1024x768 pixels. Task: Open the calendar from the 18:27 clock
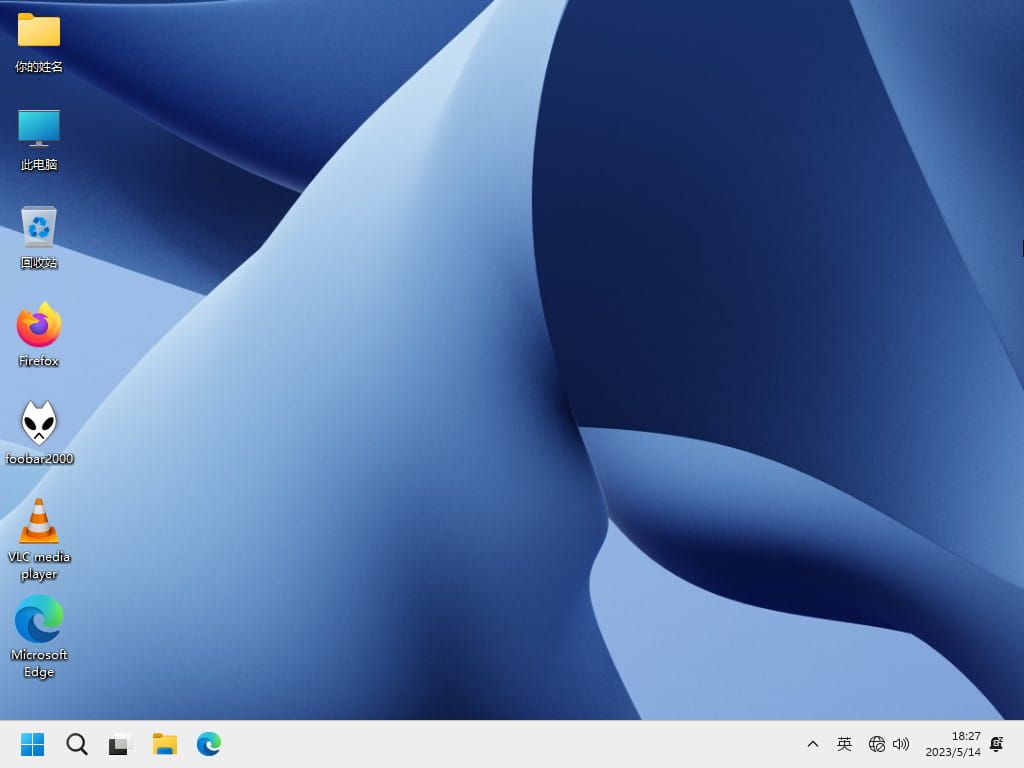[x=953, y=744]
